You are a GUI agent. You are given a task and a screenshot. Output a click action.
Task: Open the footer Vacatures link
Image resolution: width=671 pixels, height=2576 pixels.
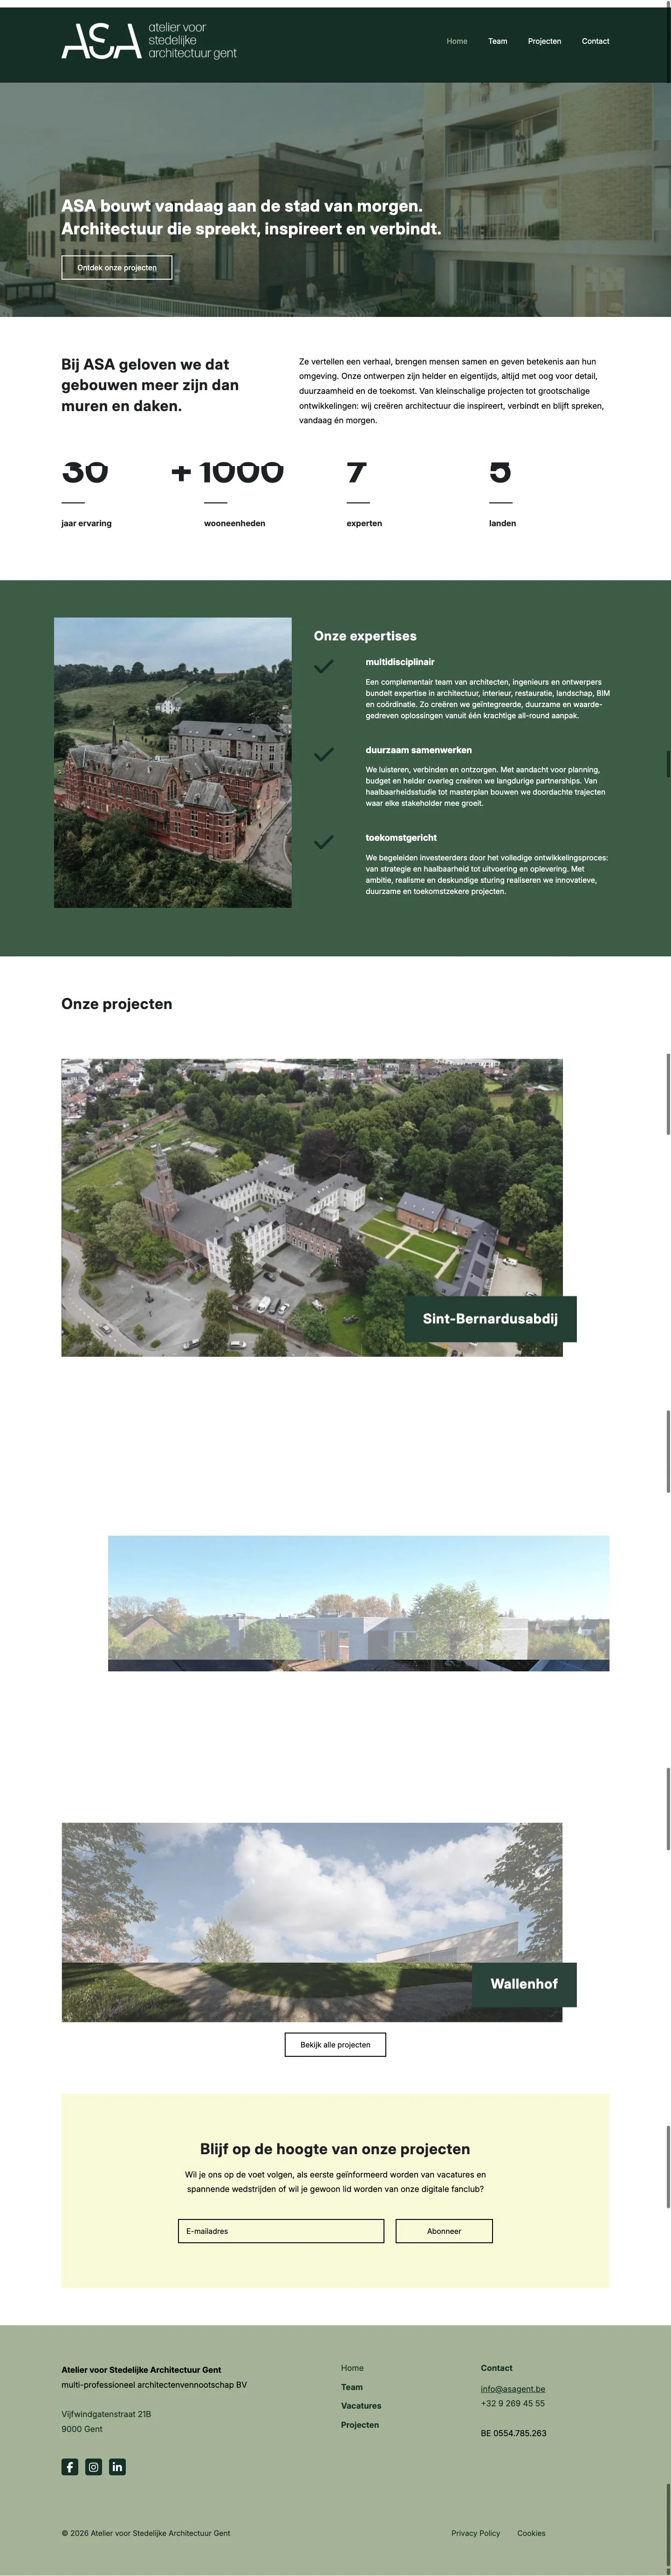[x=361, y=2406]
